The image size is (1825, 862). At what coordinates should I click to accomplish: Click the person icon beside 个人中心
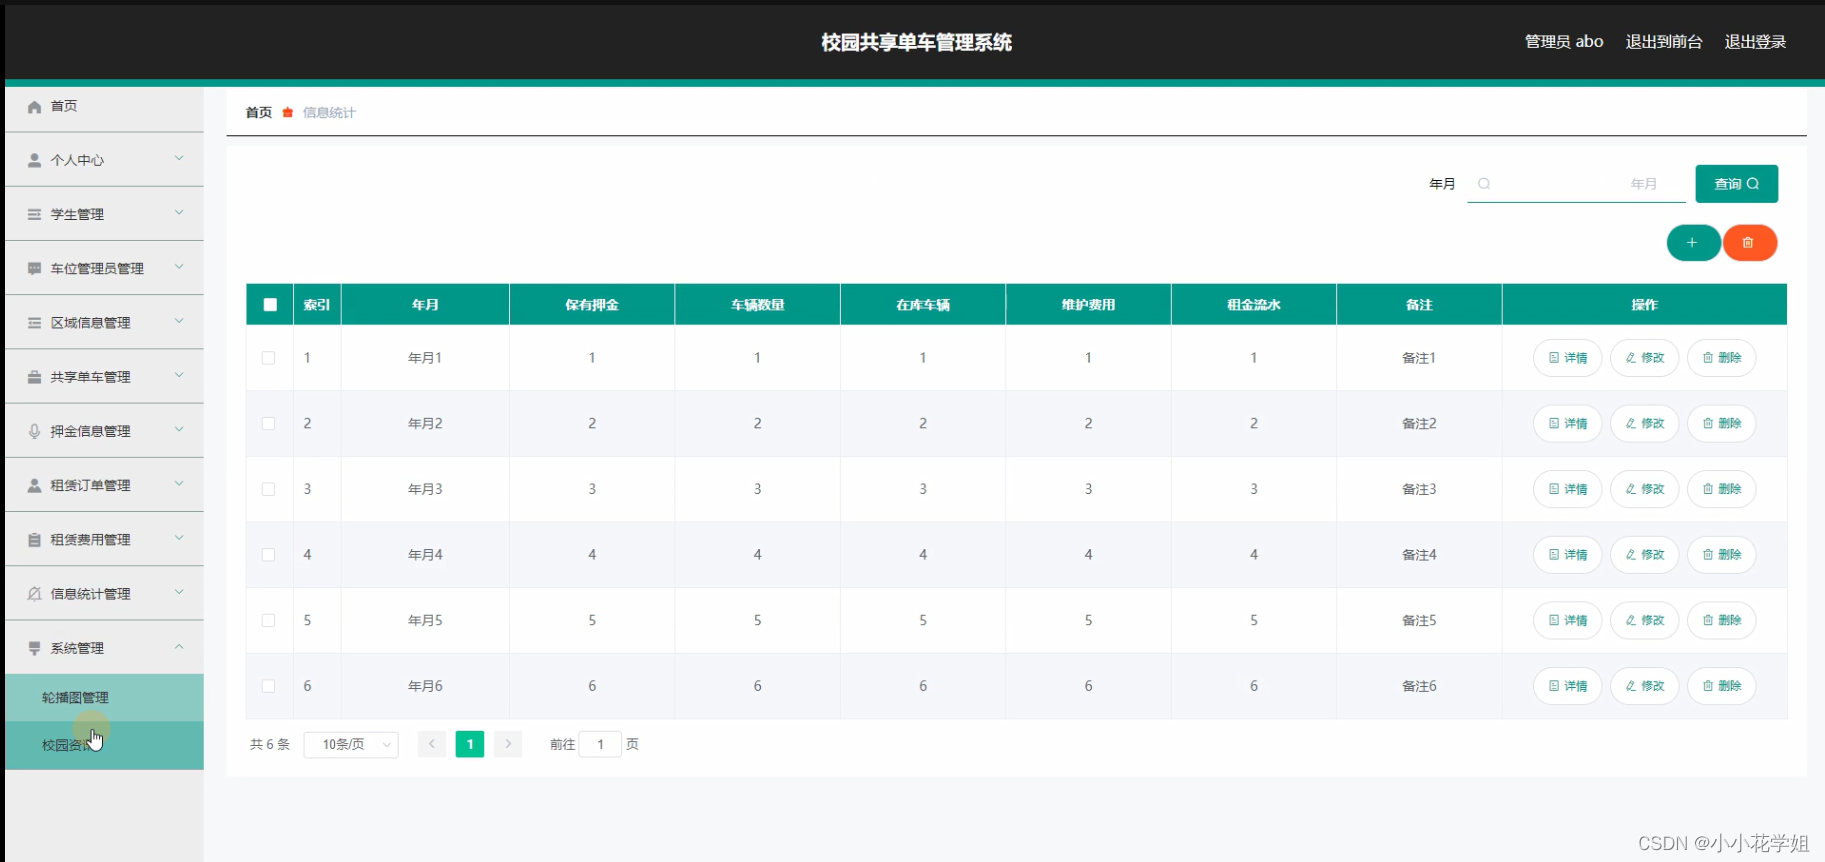click(35, 160)
